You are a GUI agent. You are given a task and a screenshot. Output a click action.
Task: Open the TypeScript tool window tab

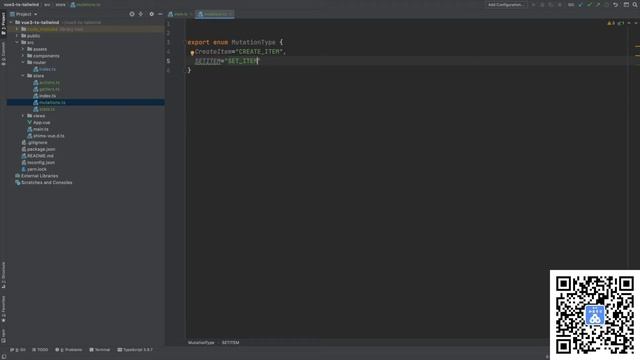pos(135,350)
